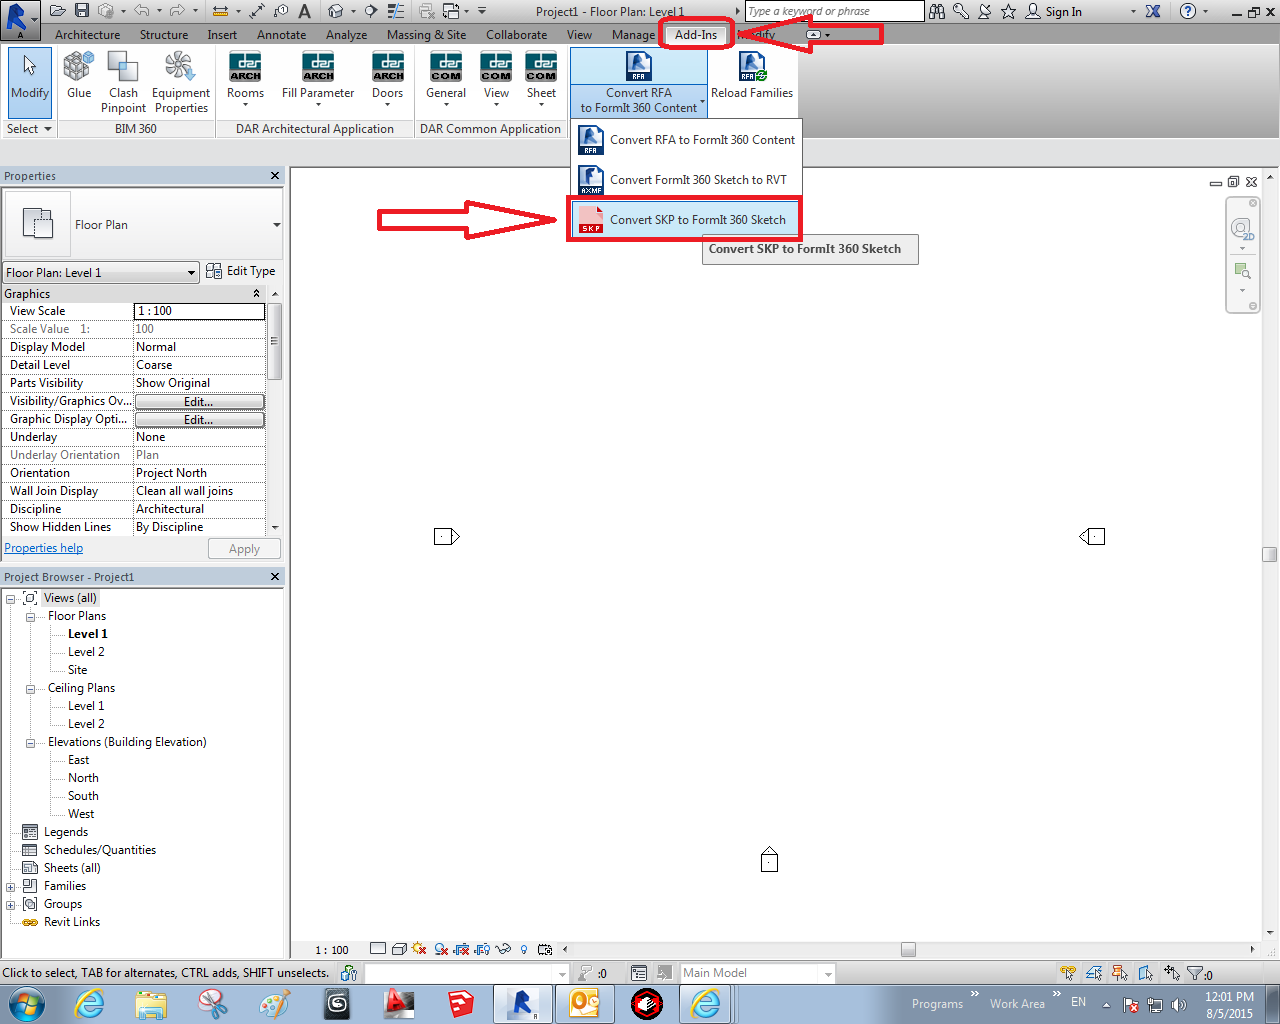Select the Site floor plan view
This screenshot has width=1280, height=1024.
tap(78, 670)
